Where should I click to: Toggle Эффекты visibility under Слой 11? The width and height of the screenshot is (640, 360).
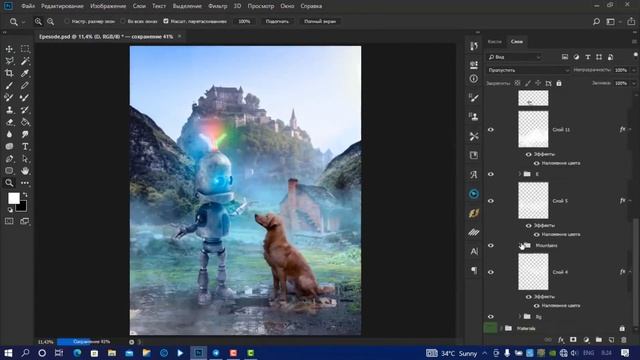pos(529,155)
